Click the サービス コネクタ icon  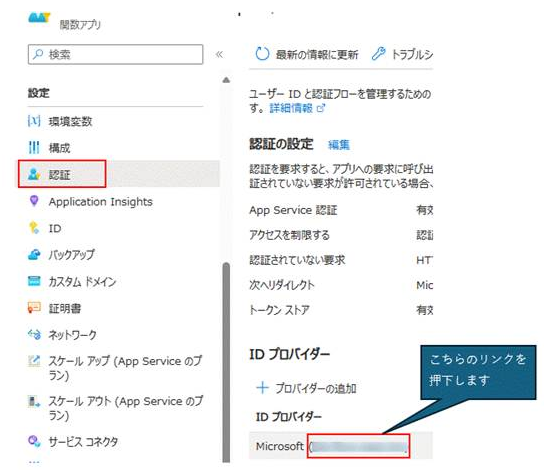click(x=34, y=441)
